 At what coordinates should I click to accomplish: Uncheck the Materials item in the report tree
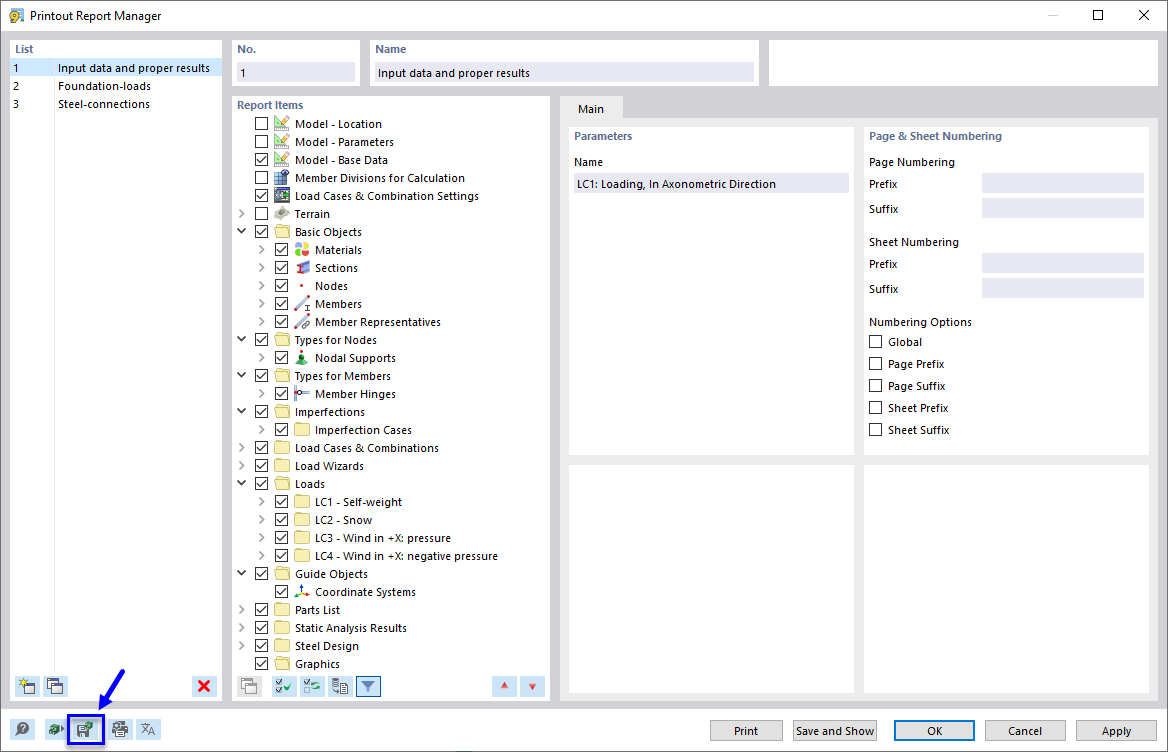point(281,249)
